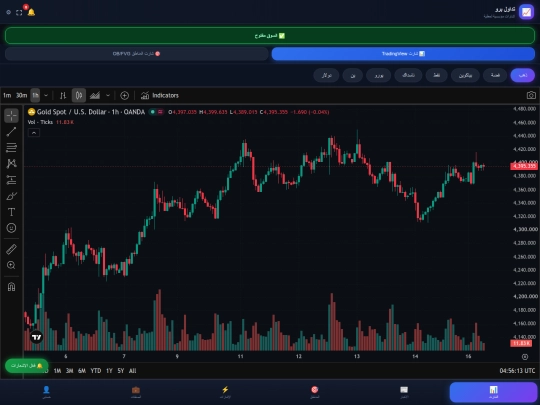Set date range to 1M
Screen dimensions: 540x405
[x=57, y=371]
